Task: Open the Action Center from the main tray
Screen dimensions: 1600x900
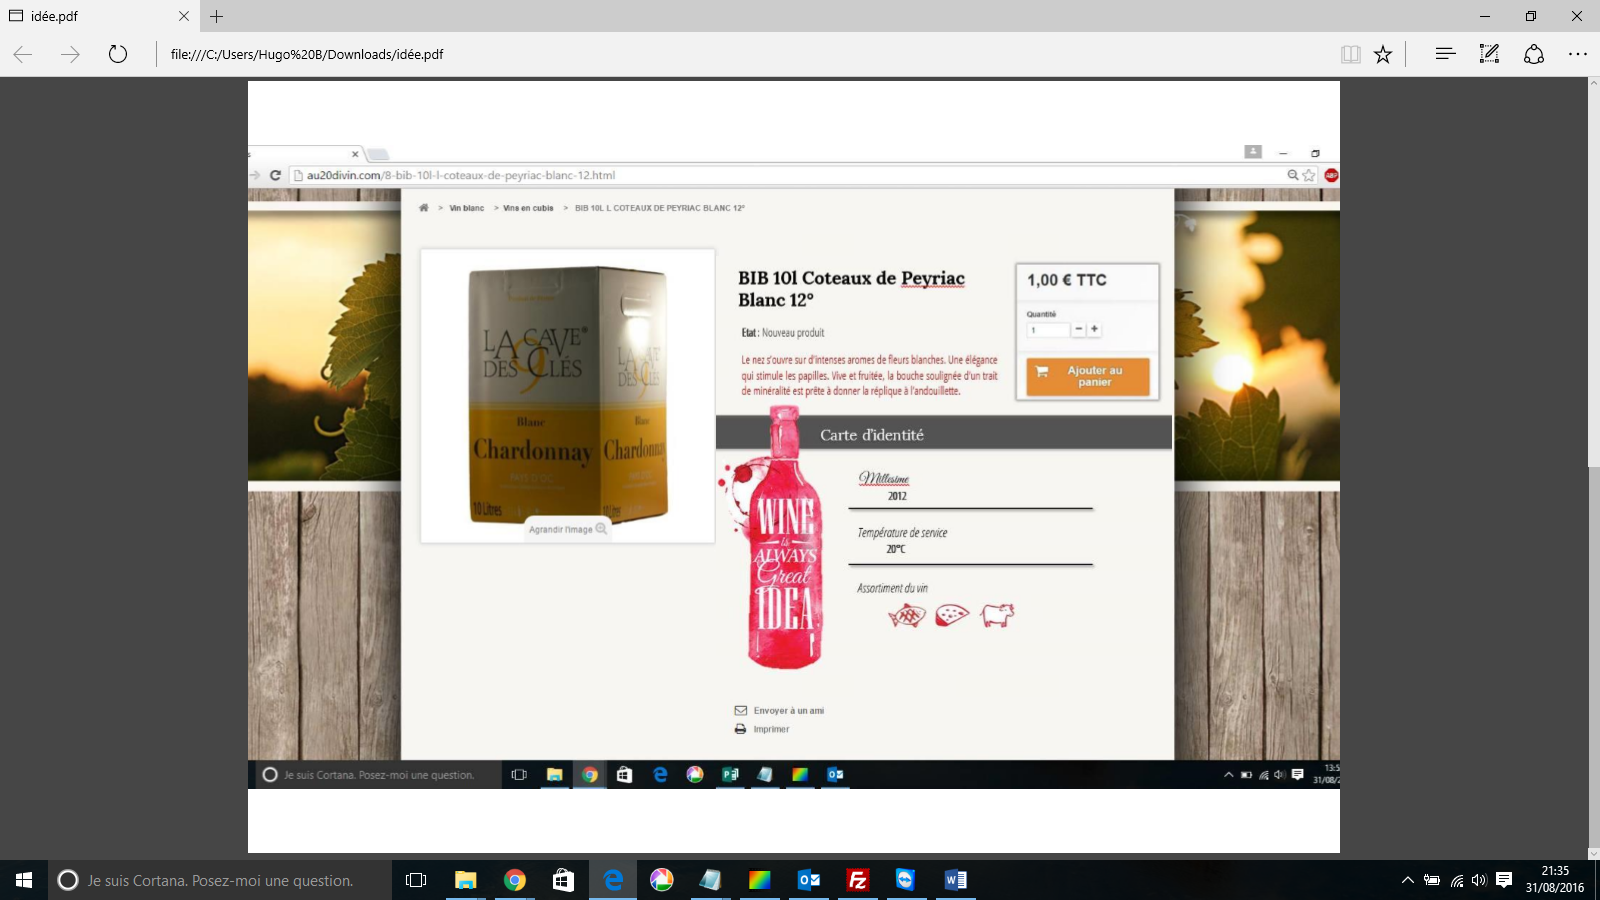Action: 1504,880
